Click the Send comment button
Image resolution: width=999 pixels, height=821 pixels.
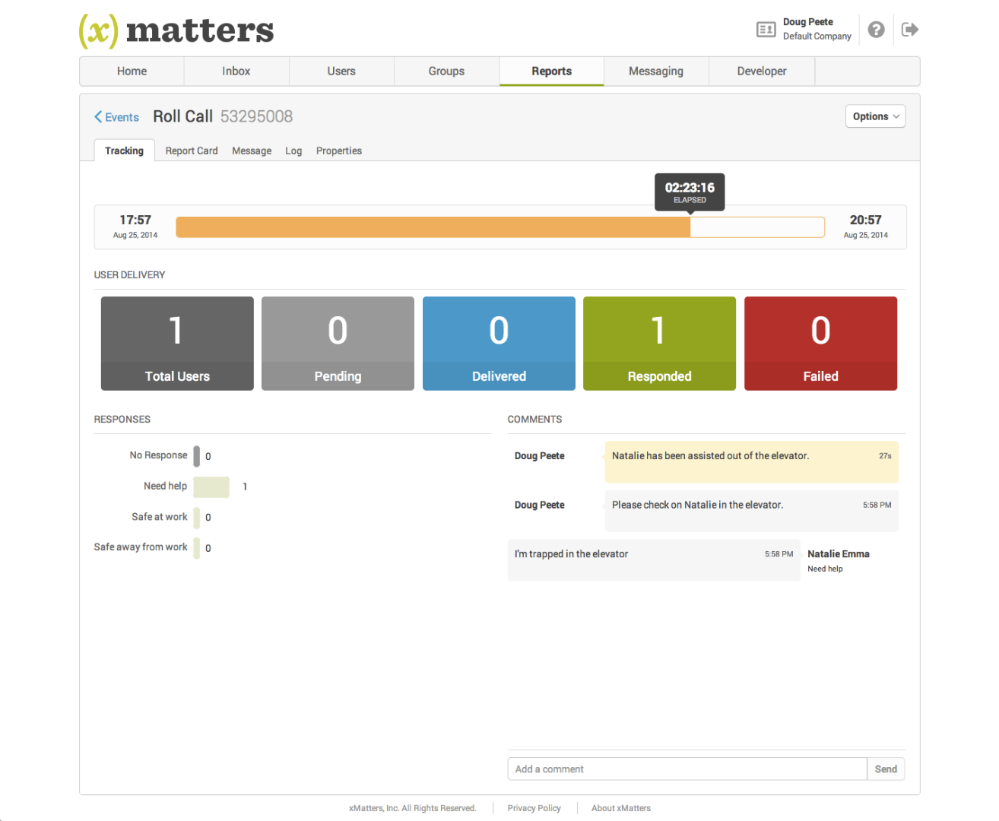[886, 769]
